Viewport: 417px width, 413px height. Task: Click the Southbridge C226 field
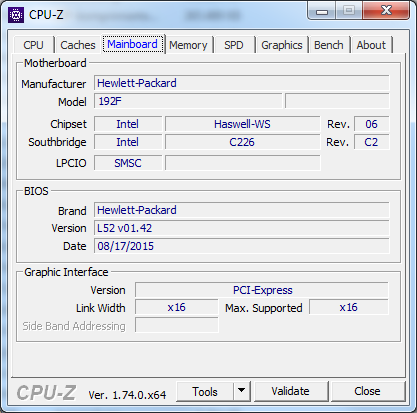[242, 142]
